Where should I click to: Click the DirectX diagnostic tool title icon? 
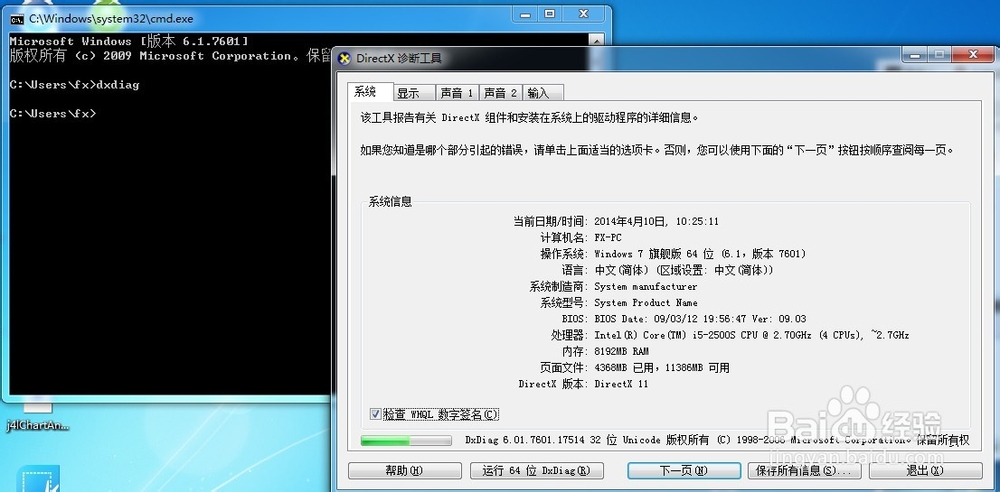point(344,59)
